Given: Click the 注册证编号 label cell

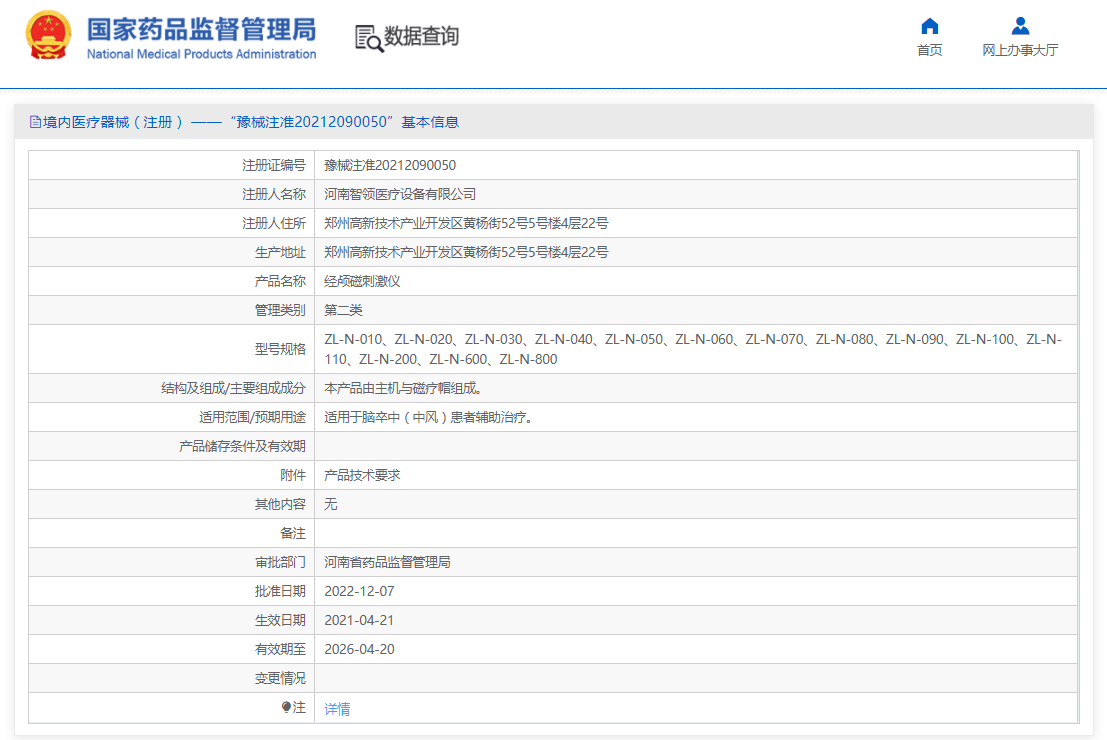Looking at the screenshot, I should click(x=274, y=165).
